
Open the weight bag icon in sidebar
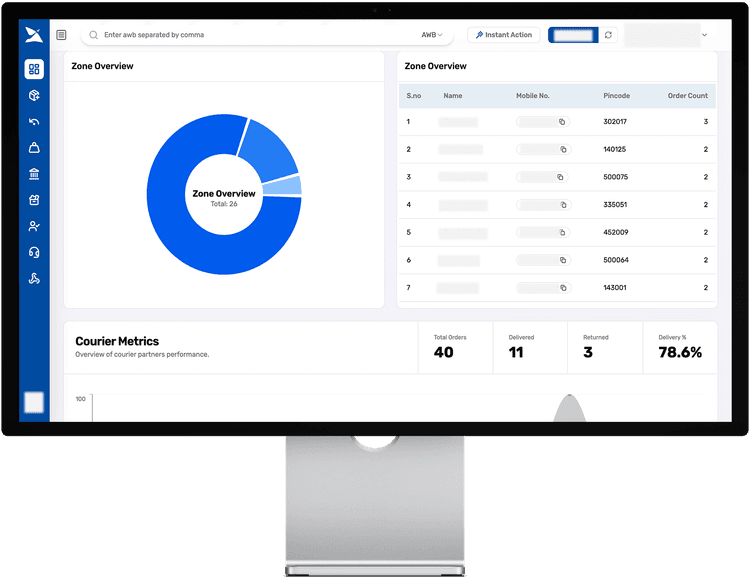(x=34, y=147)
